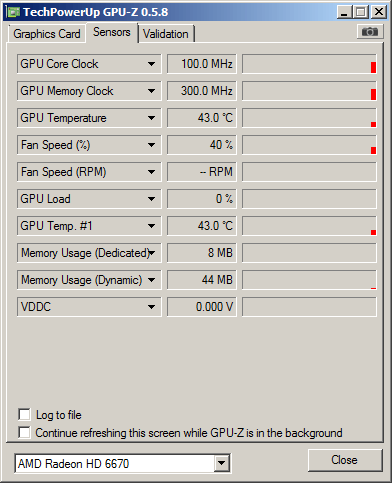This screenshot has width=392, height=483.
Task: Open the AMD Radeon HD 6670 selector
Action: tap(123, 463)
